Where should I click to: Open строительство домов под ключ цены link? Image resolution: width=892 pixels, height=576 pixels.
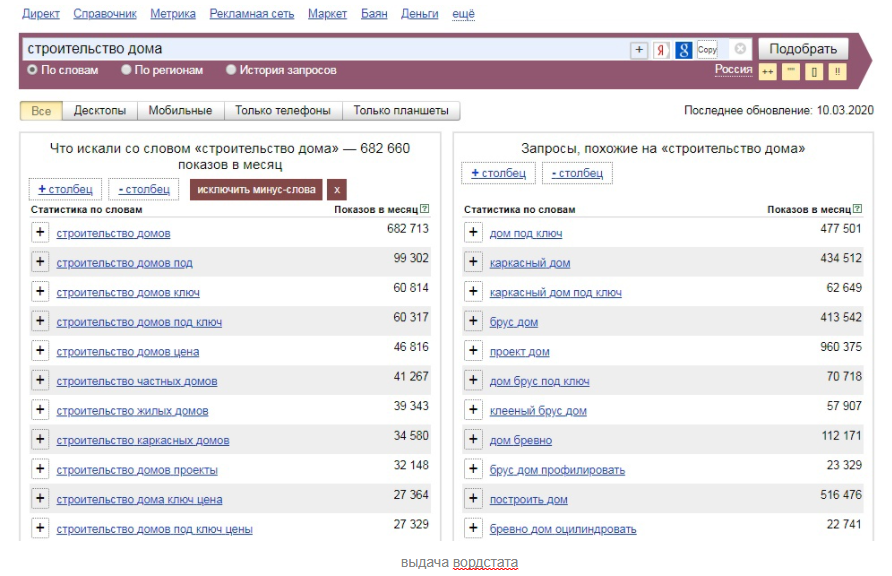(154, 529)
